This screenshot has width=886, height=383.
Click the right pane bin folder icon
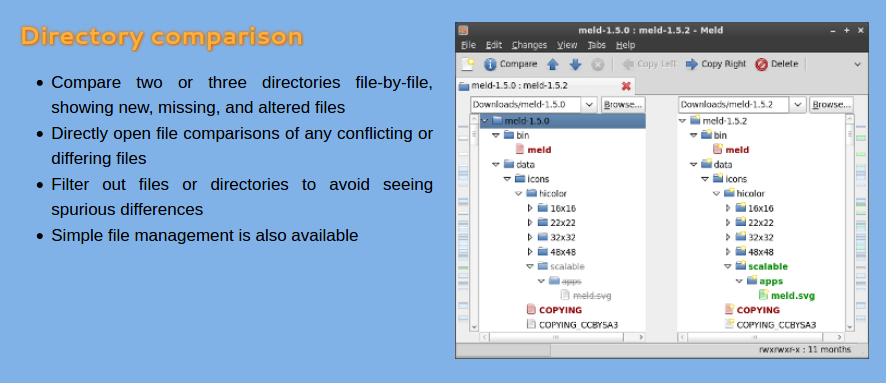706,135
